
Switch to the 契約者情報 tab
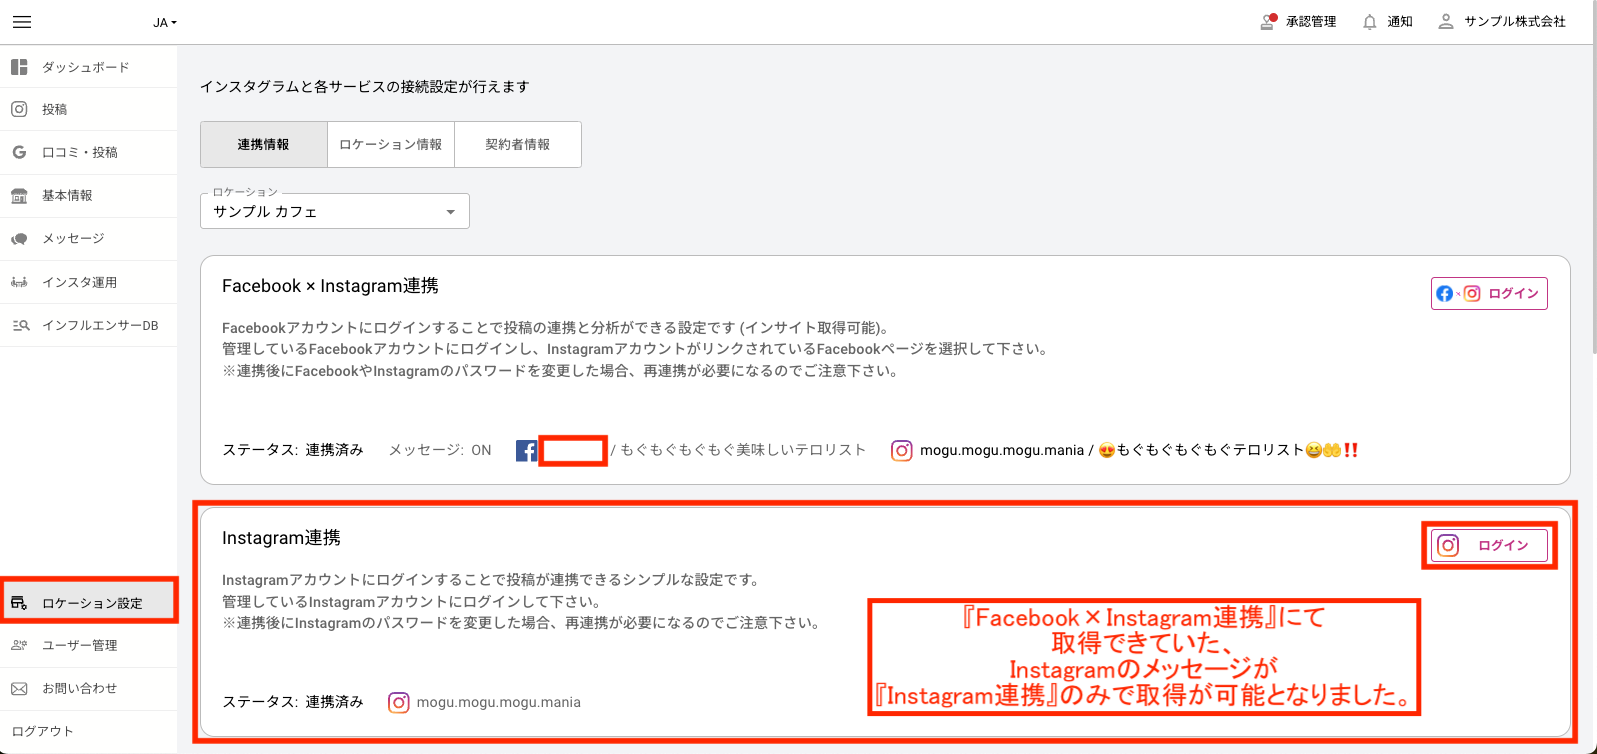coord(518,145)
